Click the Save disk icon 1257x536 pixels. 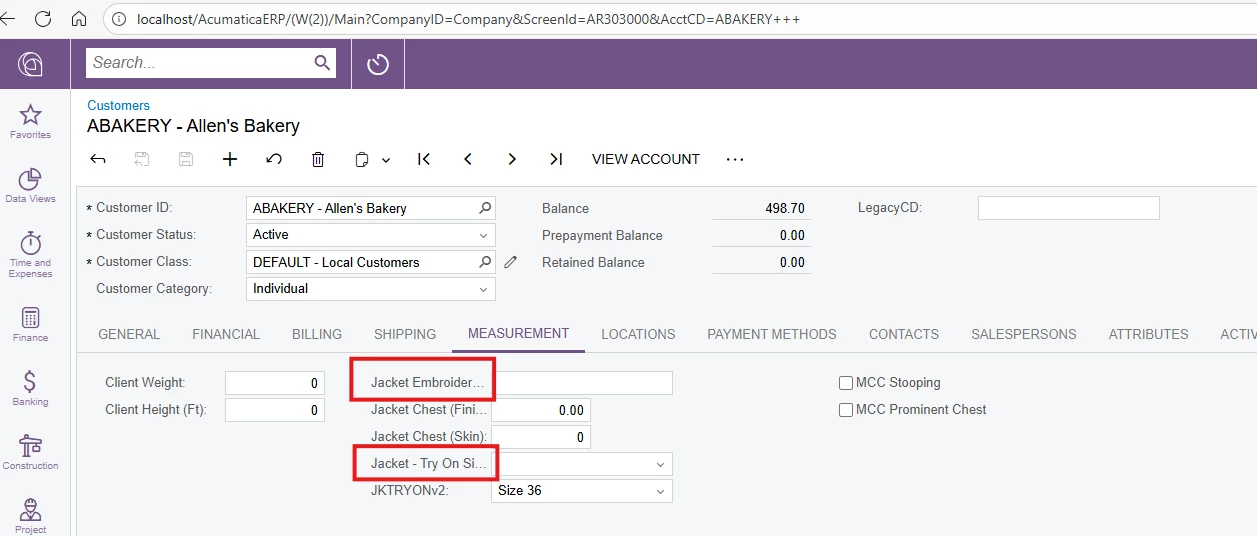coord(186,159)
